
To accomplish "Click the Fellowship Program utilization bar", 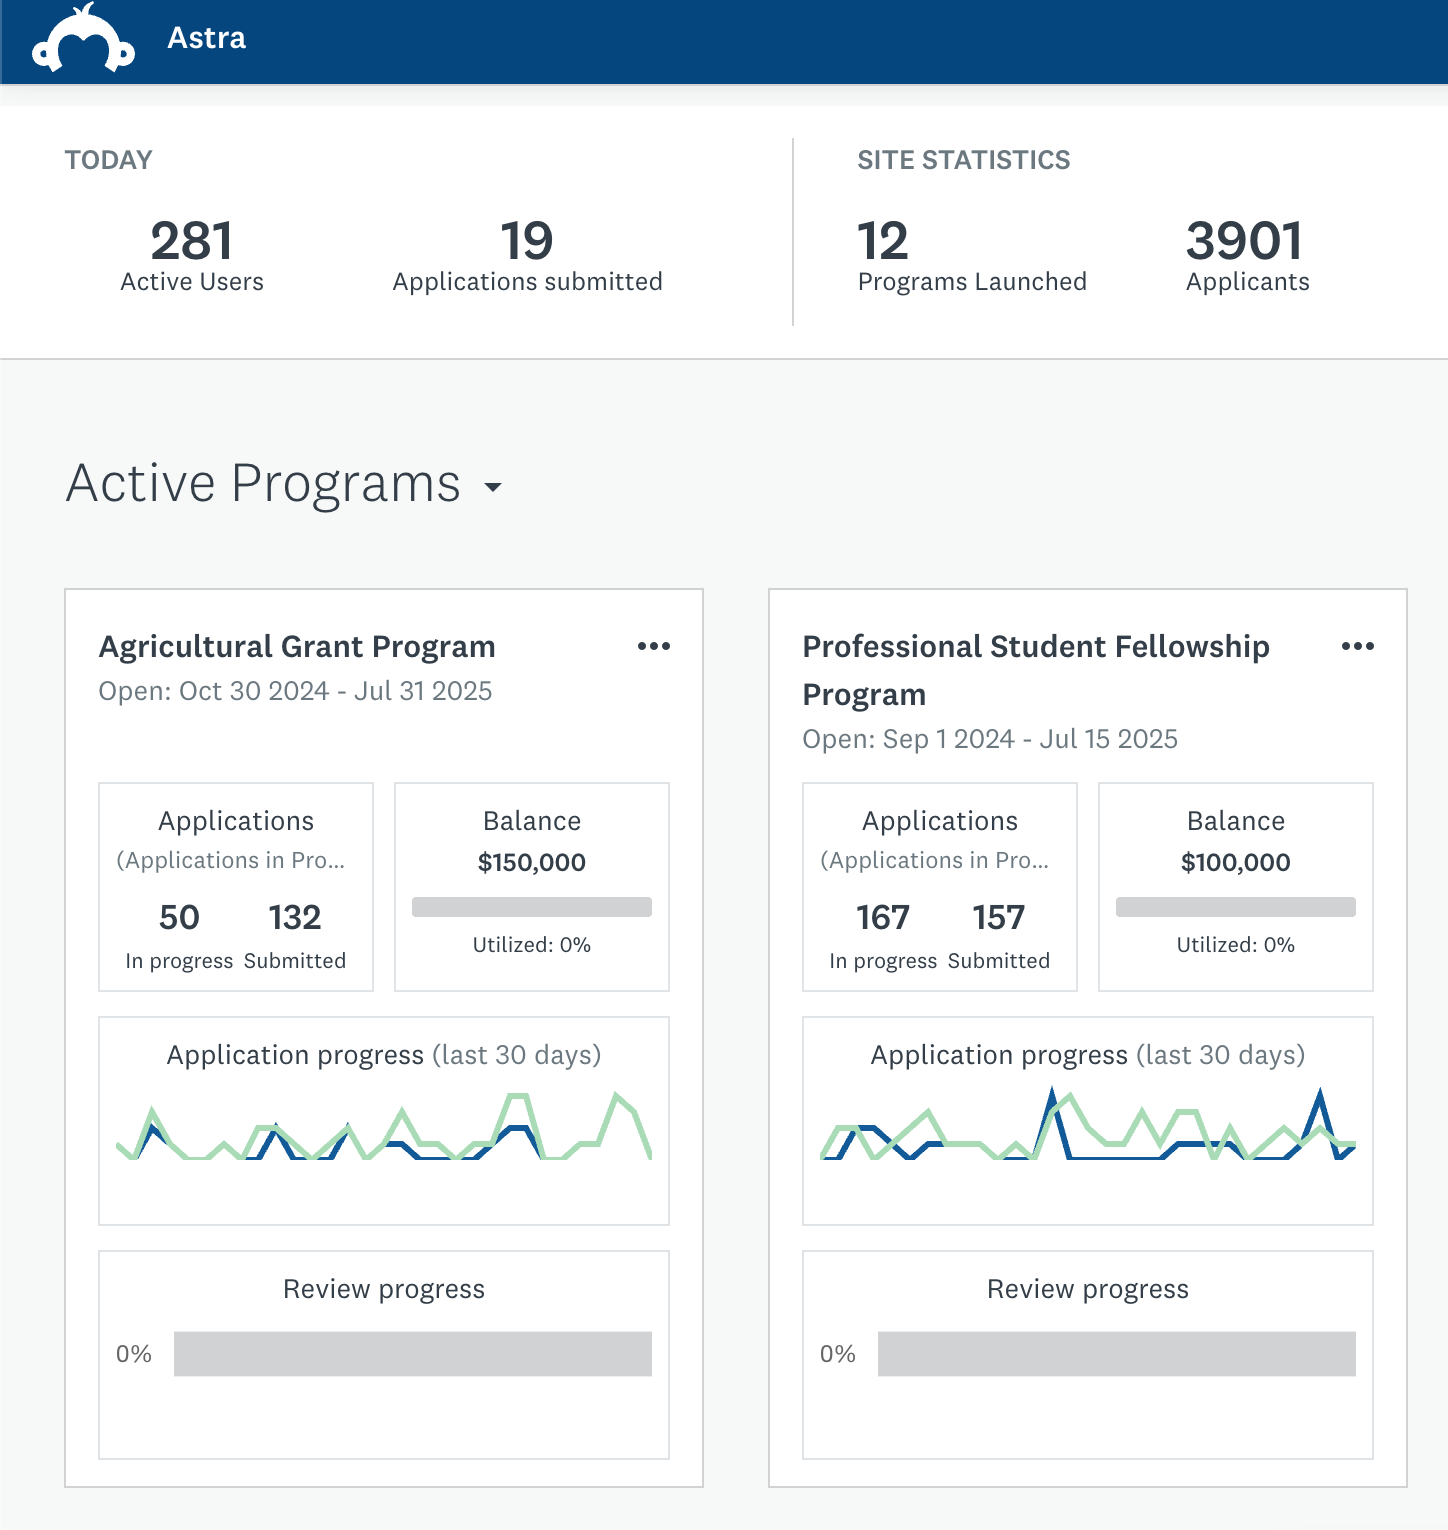I will pyautogui.click(x=1235, y=905).
